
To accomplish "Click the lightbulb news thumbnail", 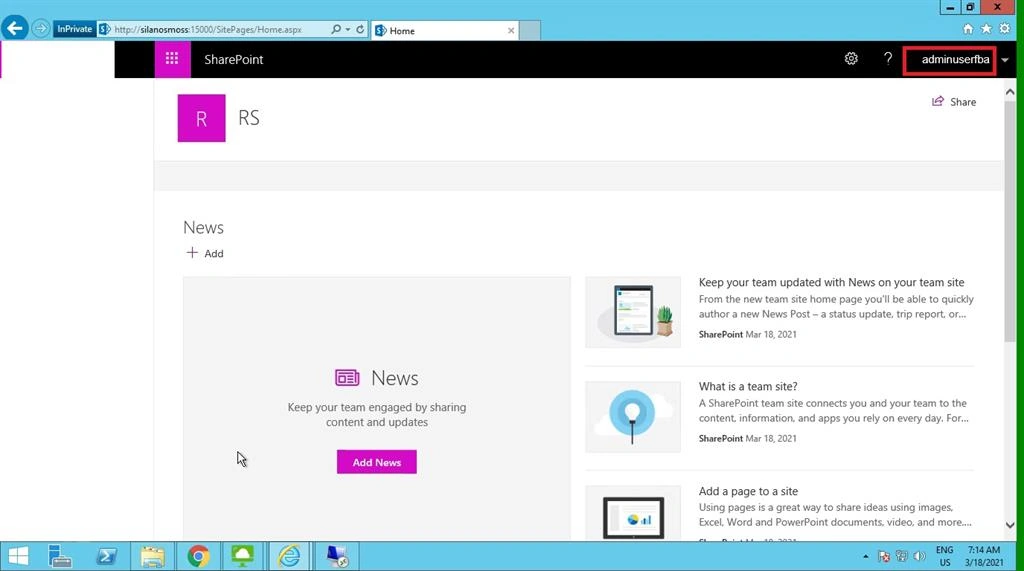I will [633, 417].
